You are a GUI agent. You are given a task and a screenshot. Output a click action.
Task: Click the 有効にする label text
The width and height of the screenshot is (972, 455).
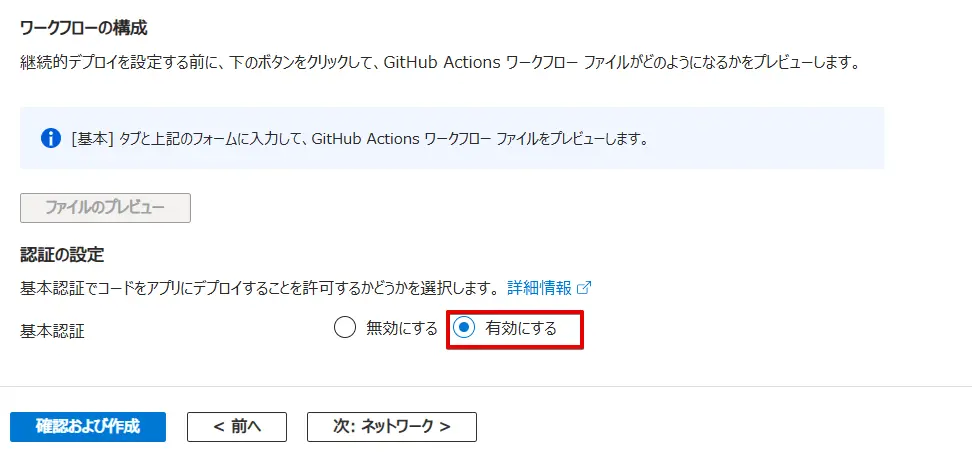pos(520,328)
